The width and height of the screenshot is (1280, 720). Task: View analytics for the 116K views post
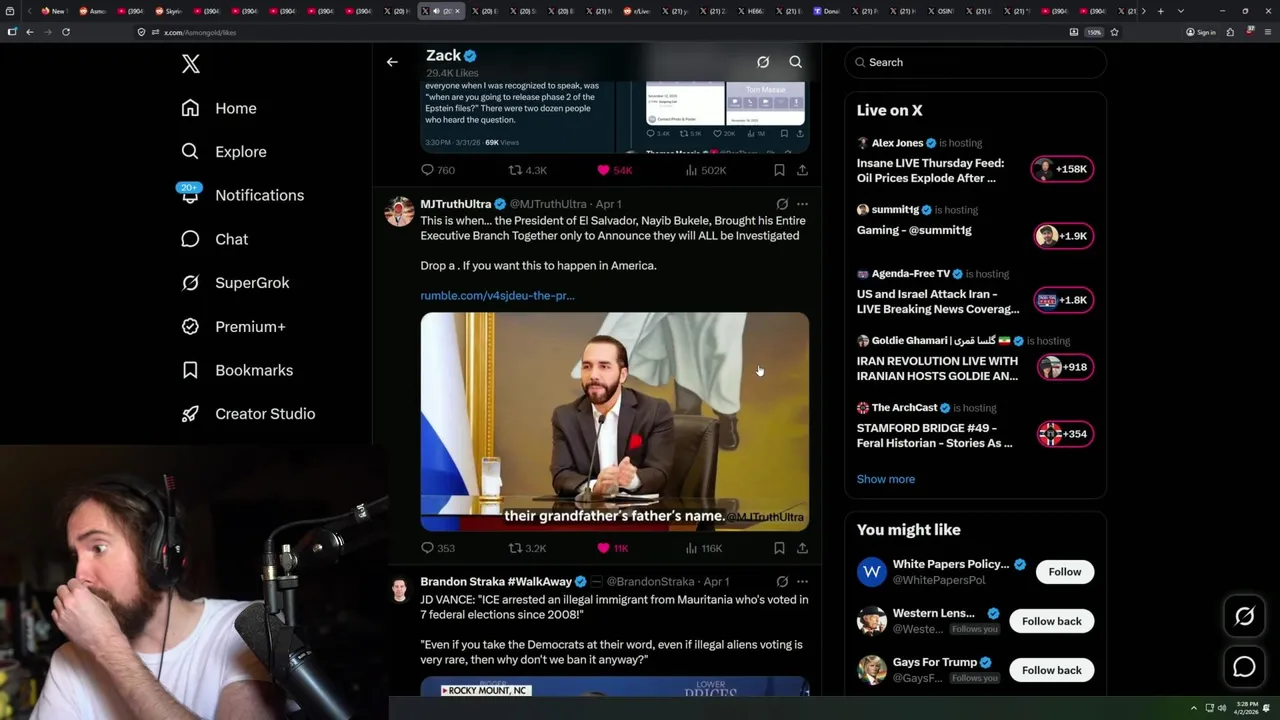pyautogui.click(x=703, y=548)
